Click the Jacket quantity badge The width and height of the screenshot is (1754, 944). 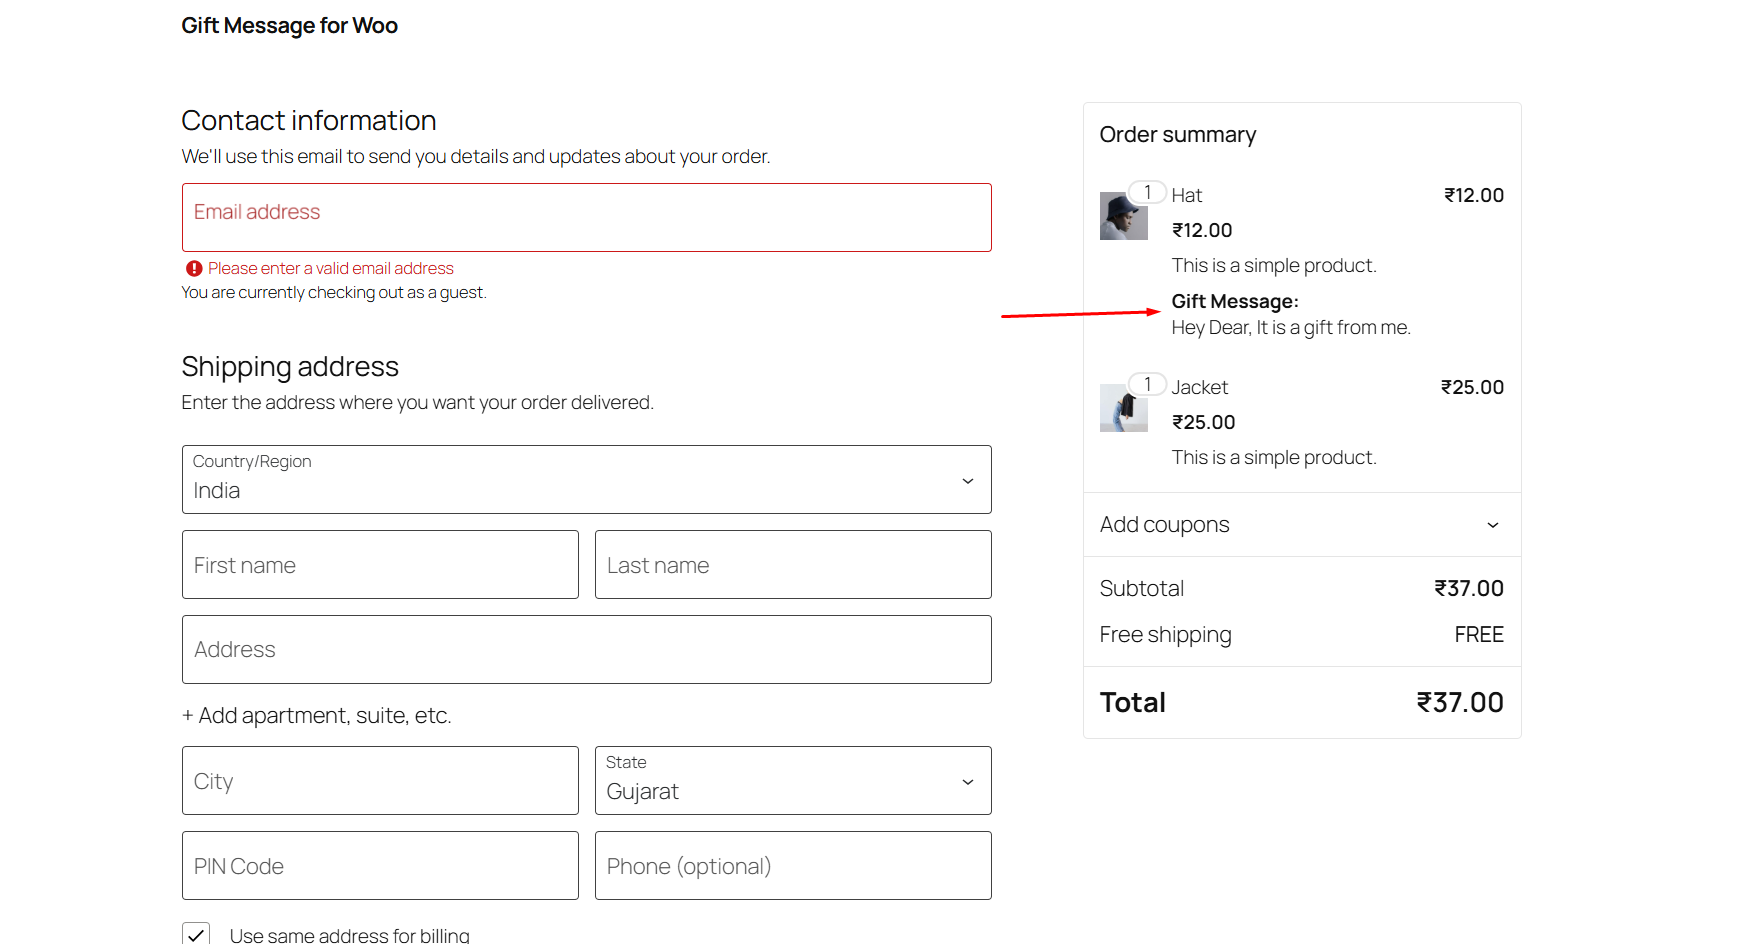(1147, 384)
